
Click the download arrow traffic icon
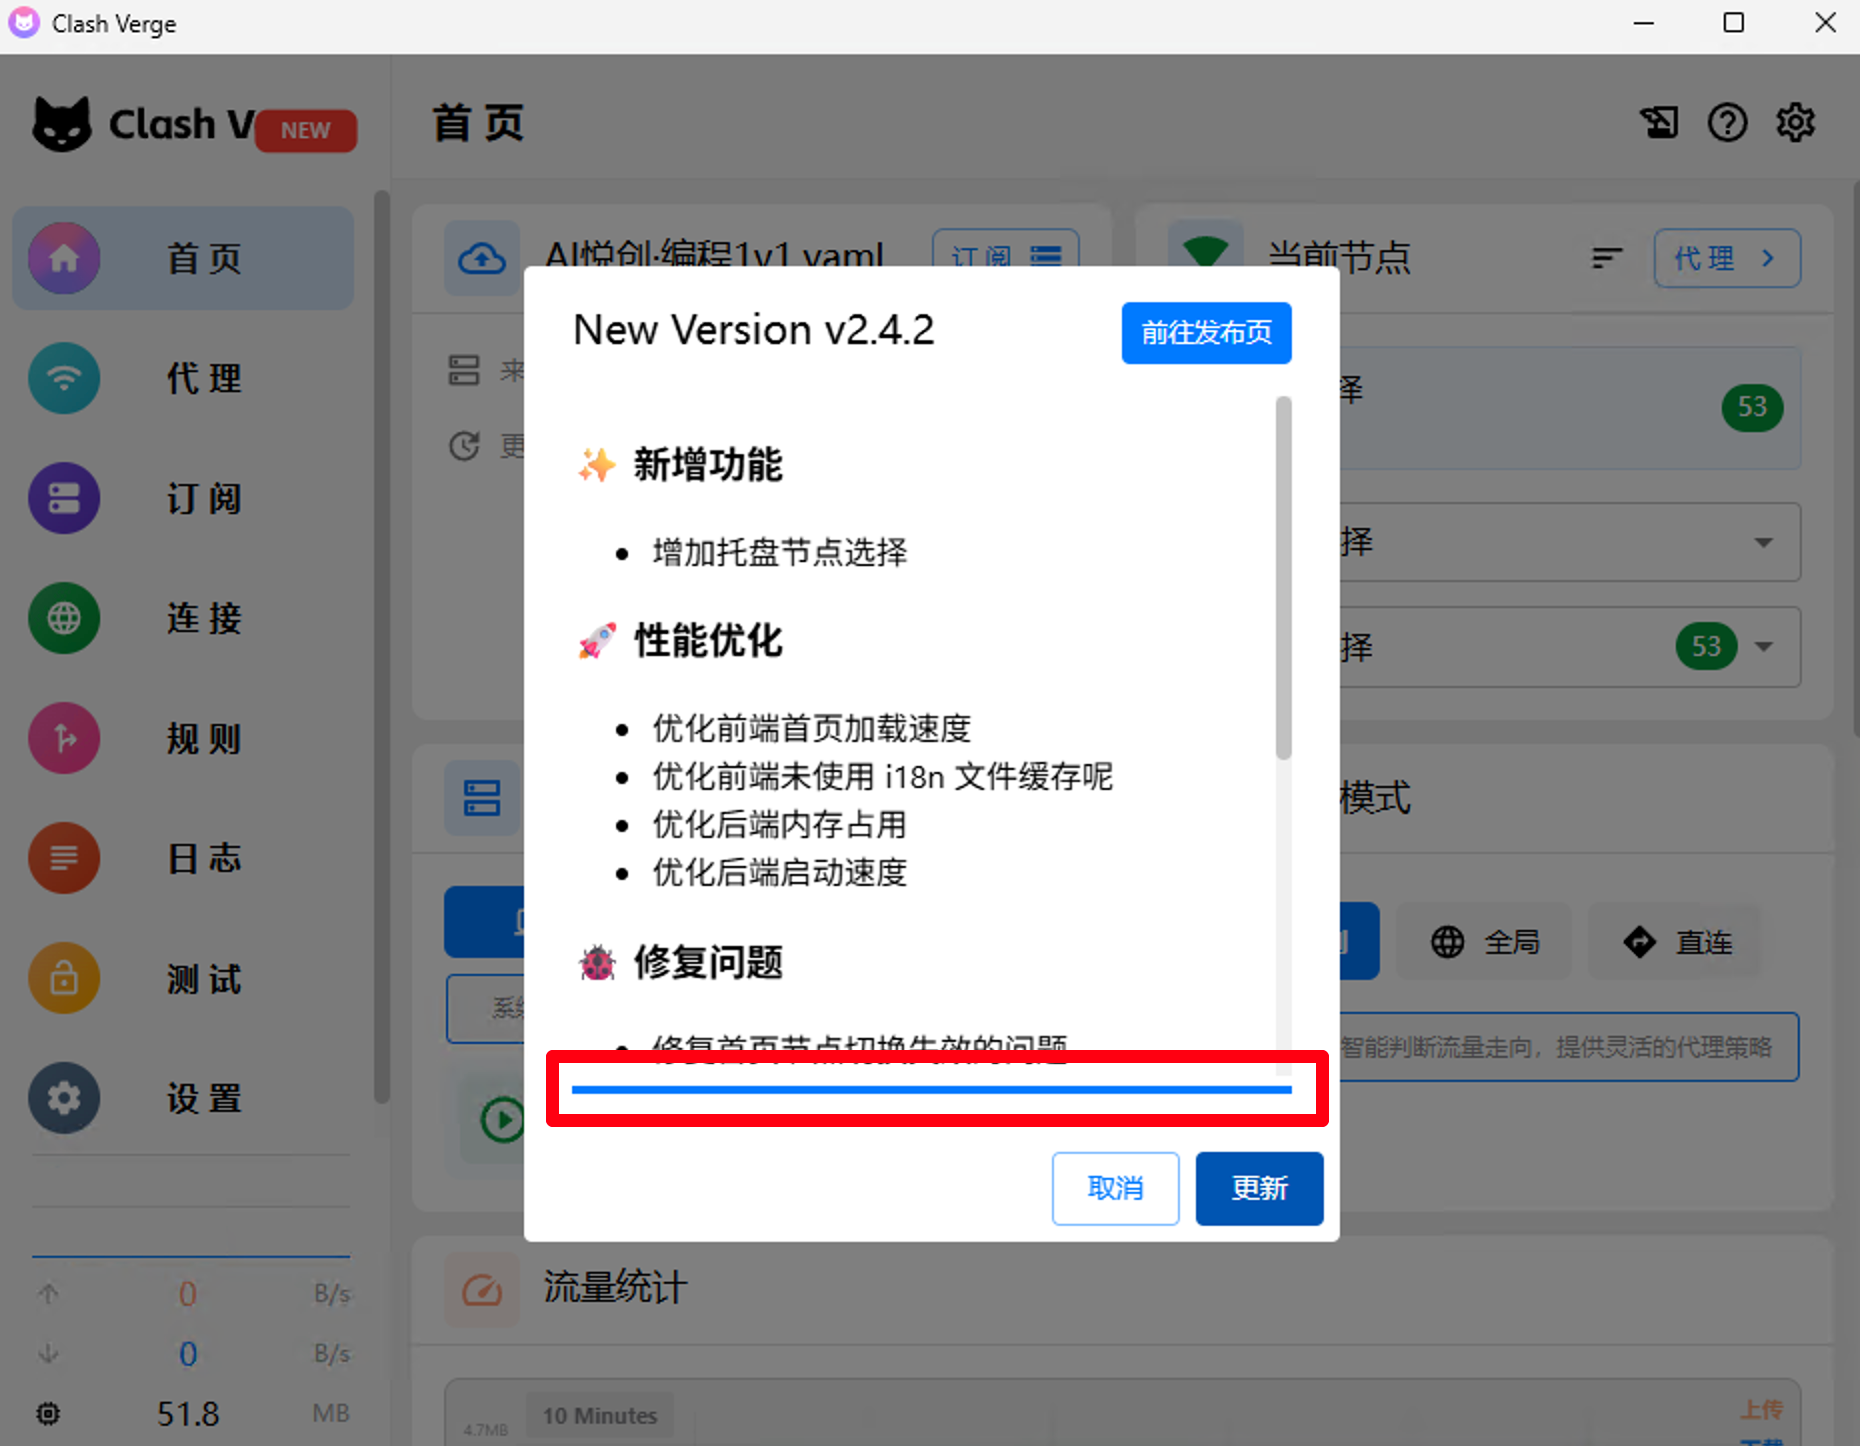pos(48,1353)
